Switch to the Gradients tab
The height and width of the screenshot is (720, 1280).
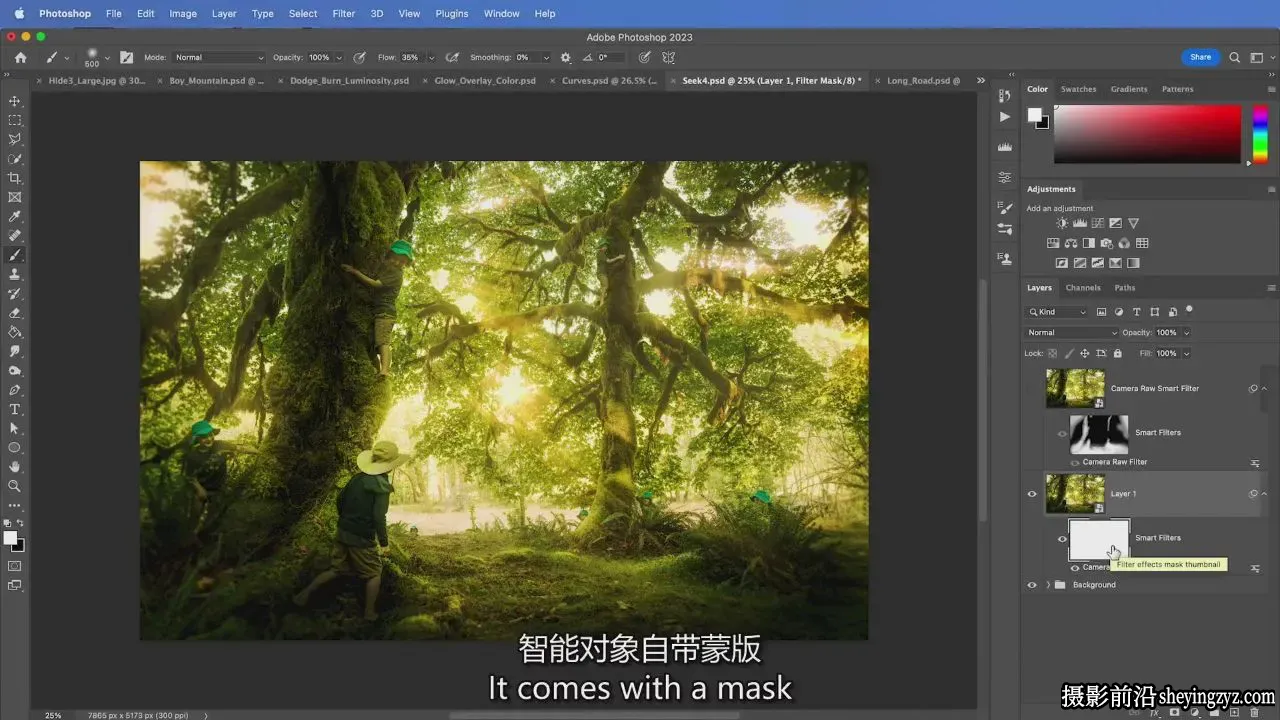click(1129, 89)
